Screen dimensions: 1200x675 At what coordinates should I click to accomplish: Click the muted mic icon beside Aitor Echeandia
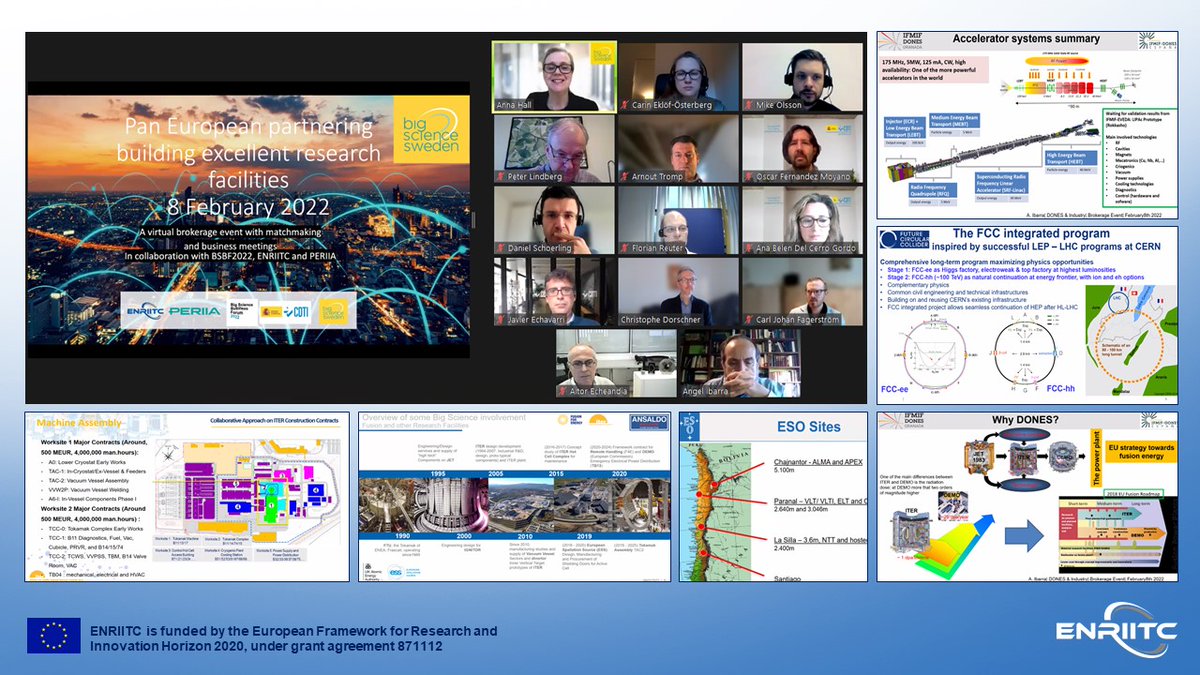coord(563,393)
